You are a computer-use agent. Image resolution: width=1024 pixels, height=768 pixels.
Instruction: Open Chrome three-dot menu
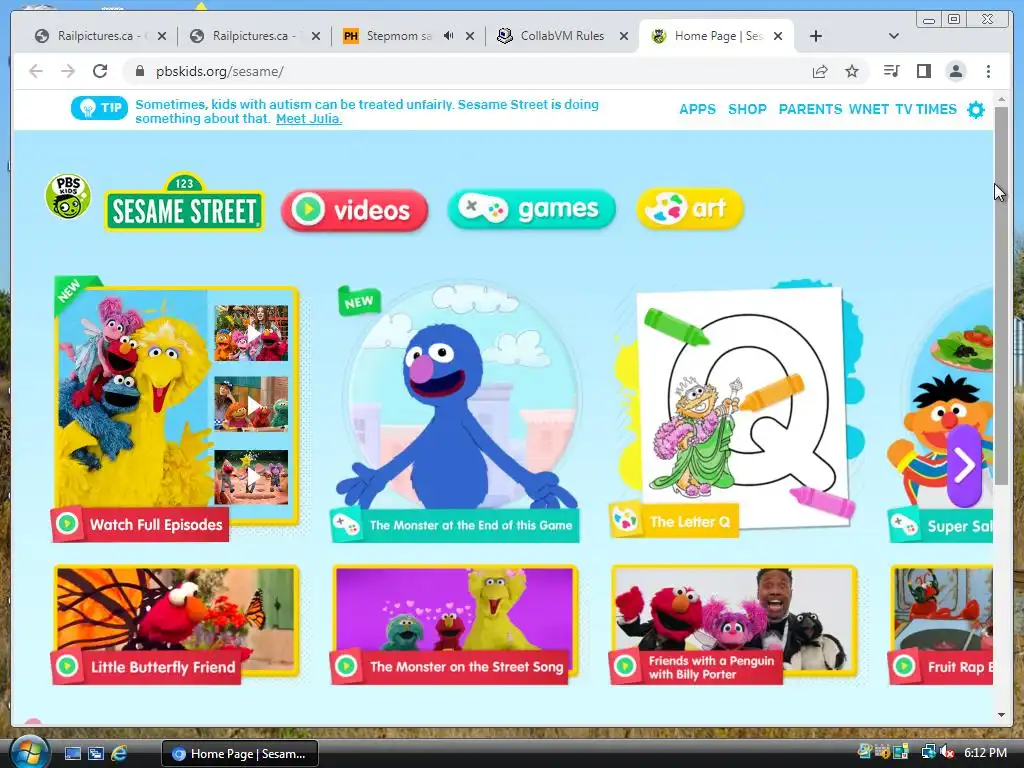pos(989,71)
